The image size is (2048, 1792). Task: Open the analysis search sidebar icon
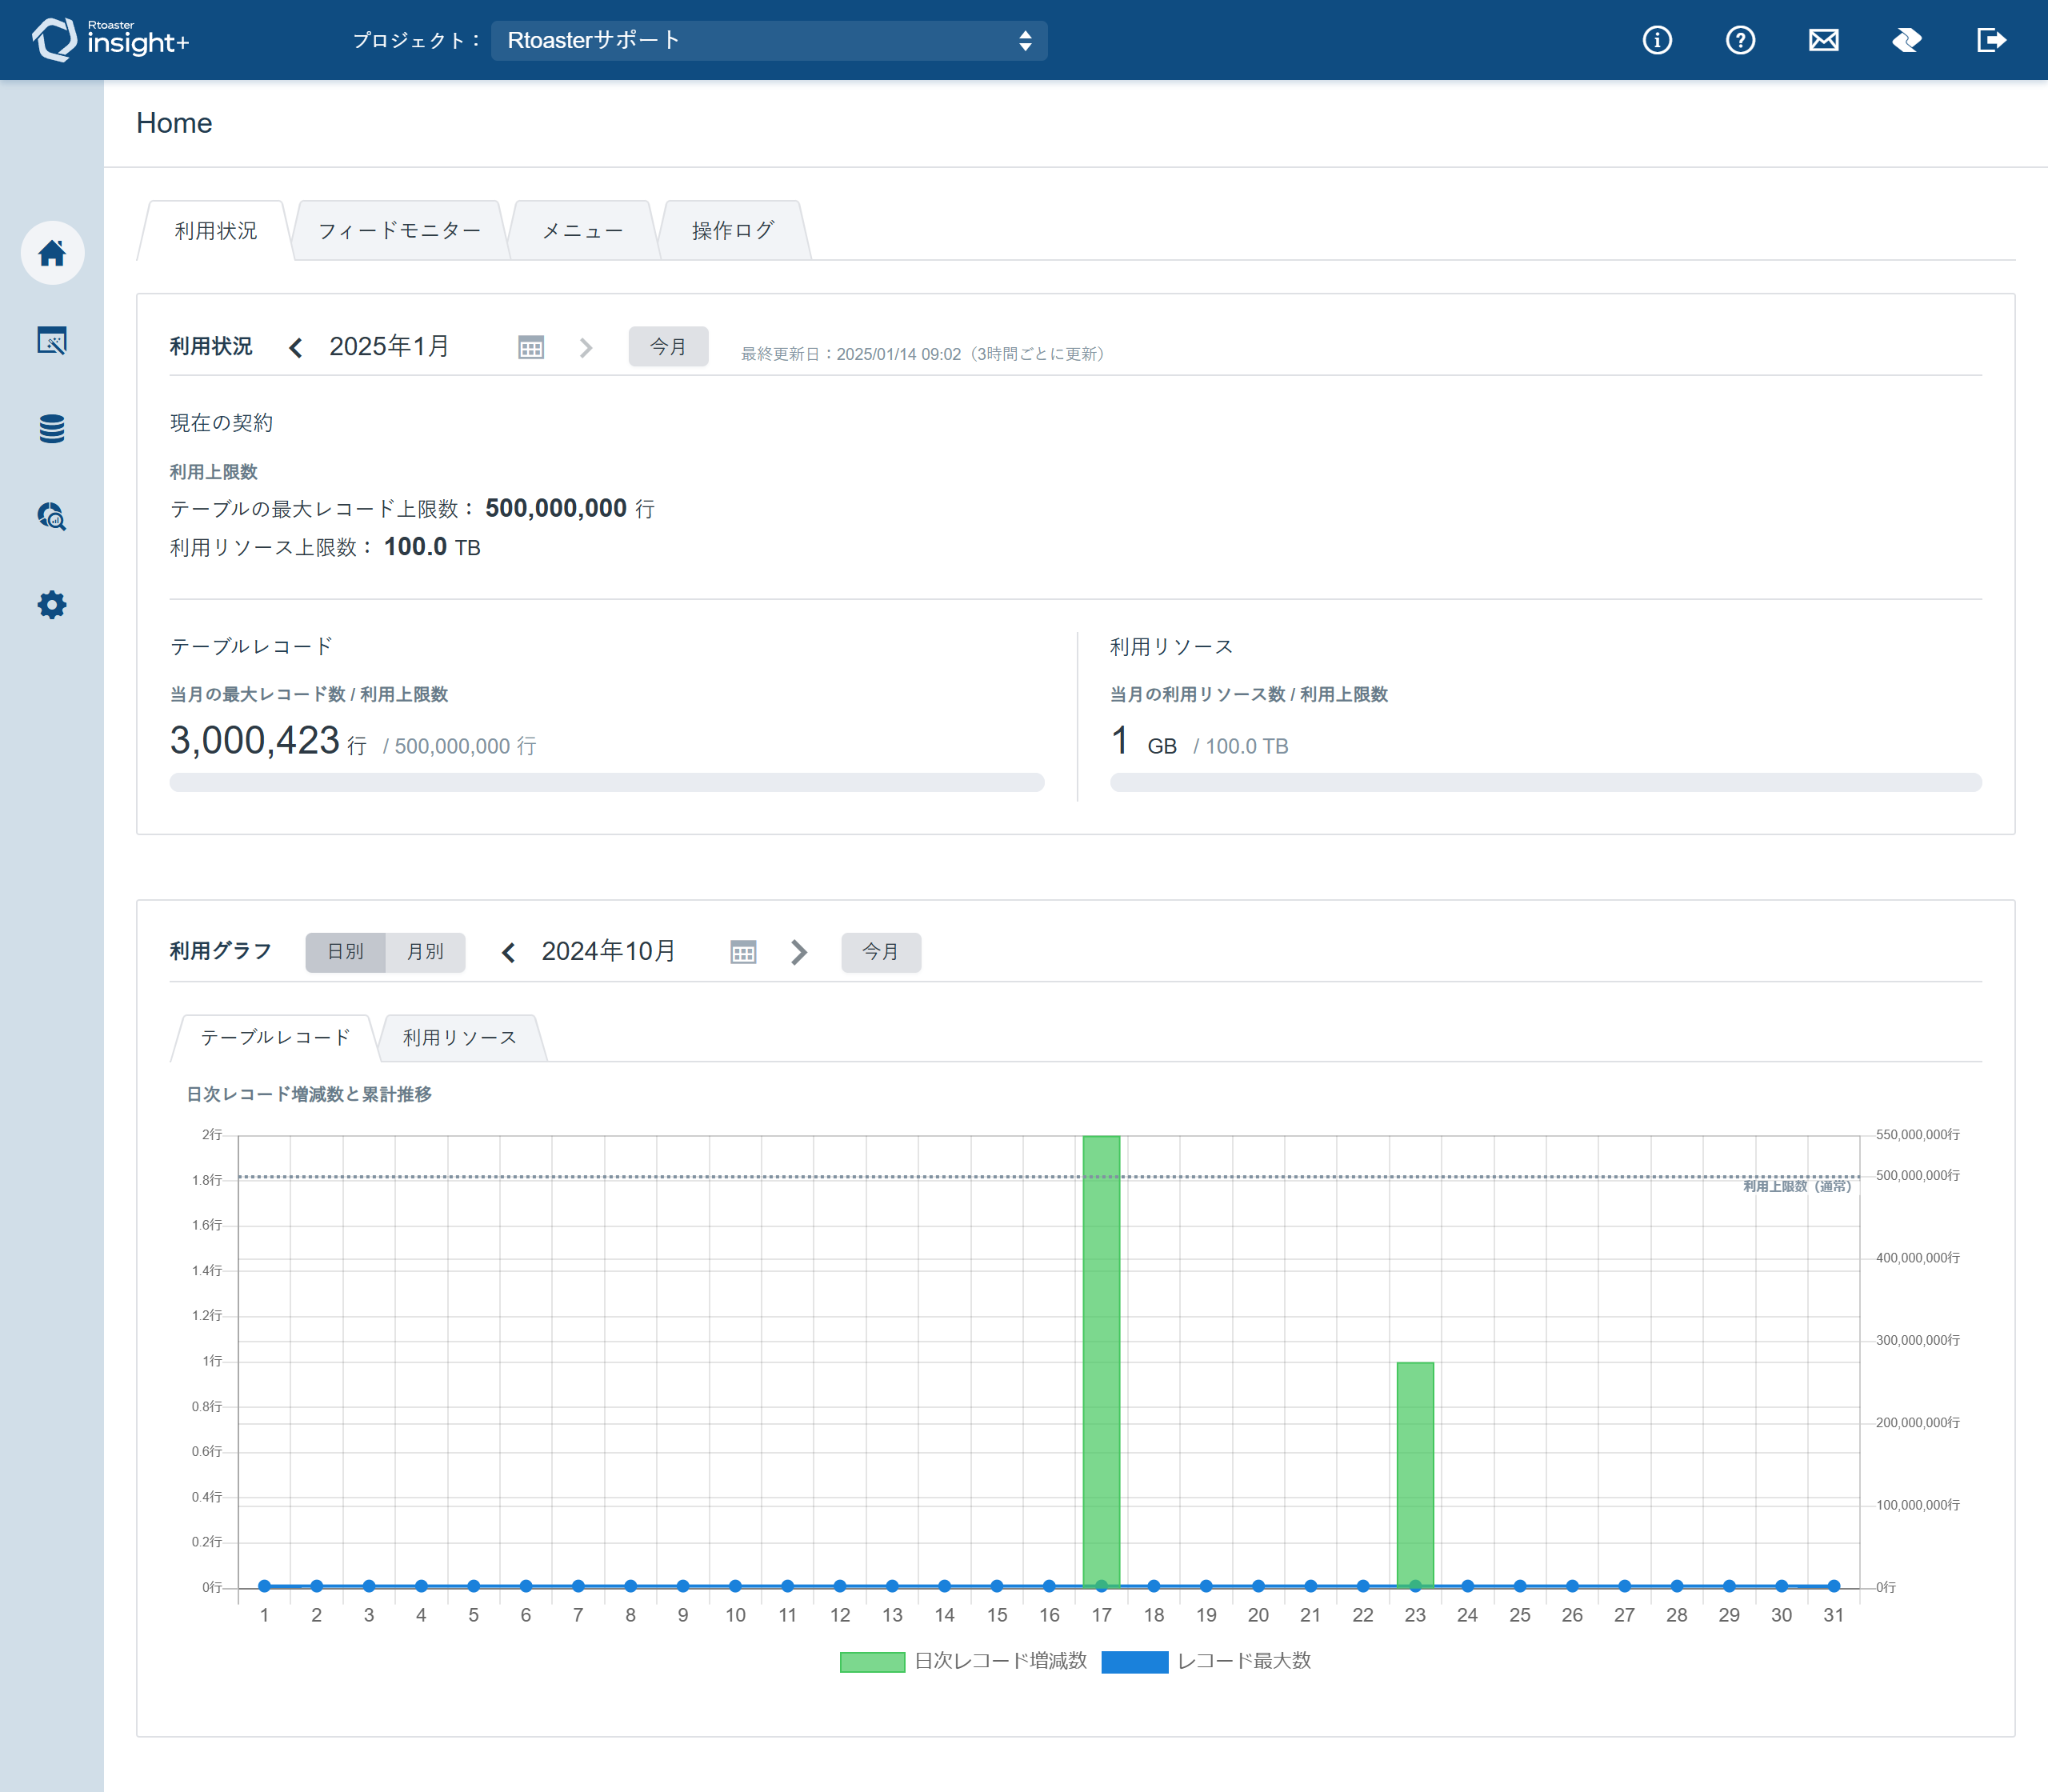click(52, 517)
